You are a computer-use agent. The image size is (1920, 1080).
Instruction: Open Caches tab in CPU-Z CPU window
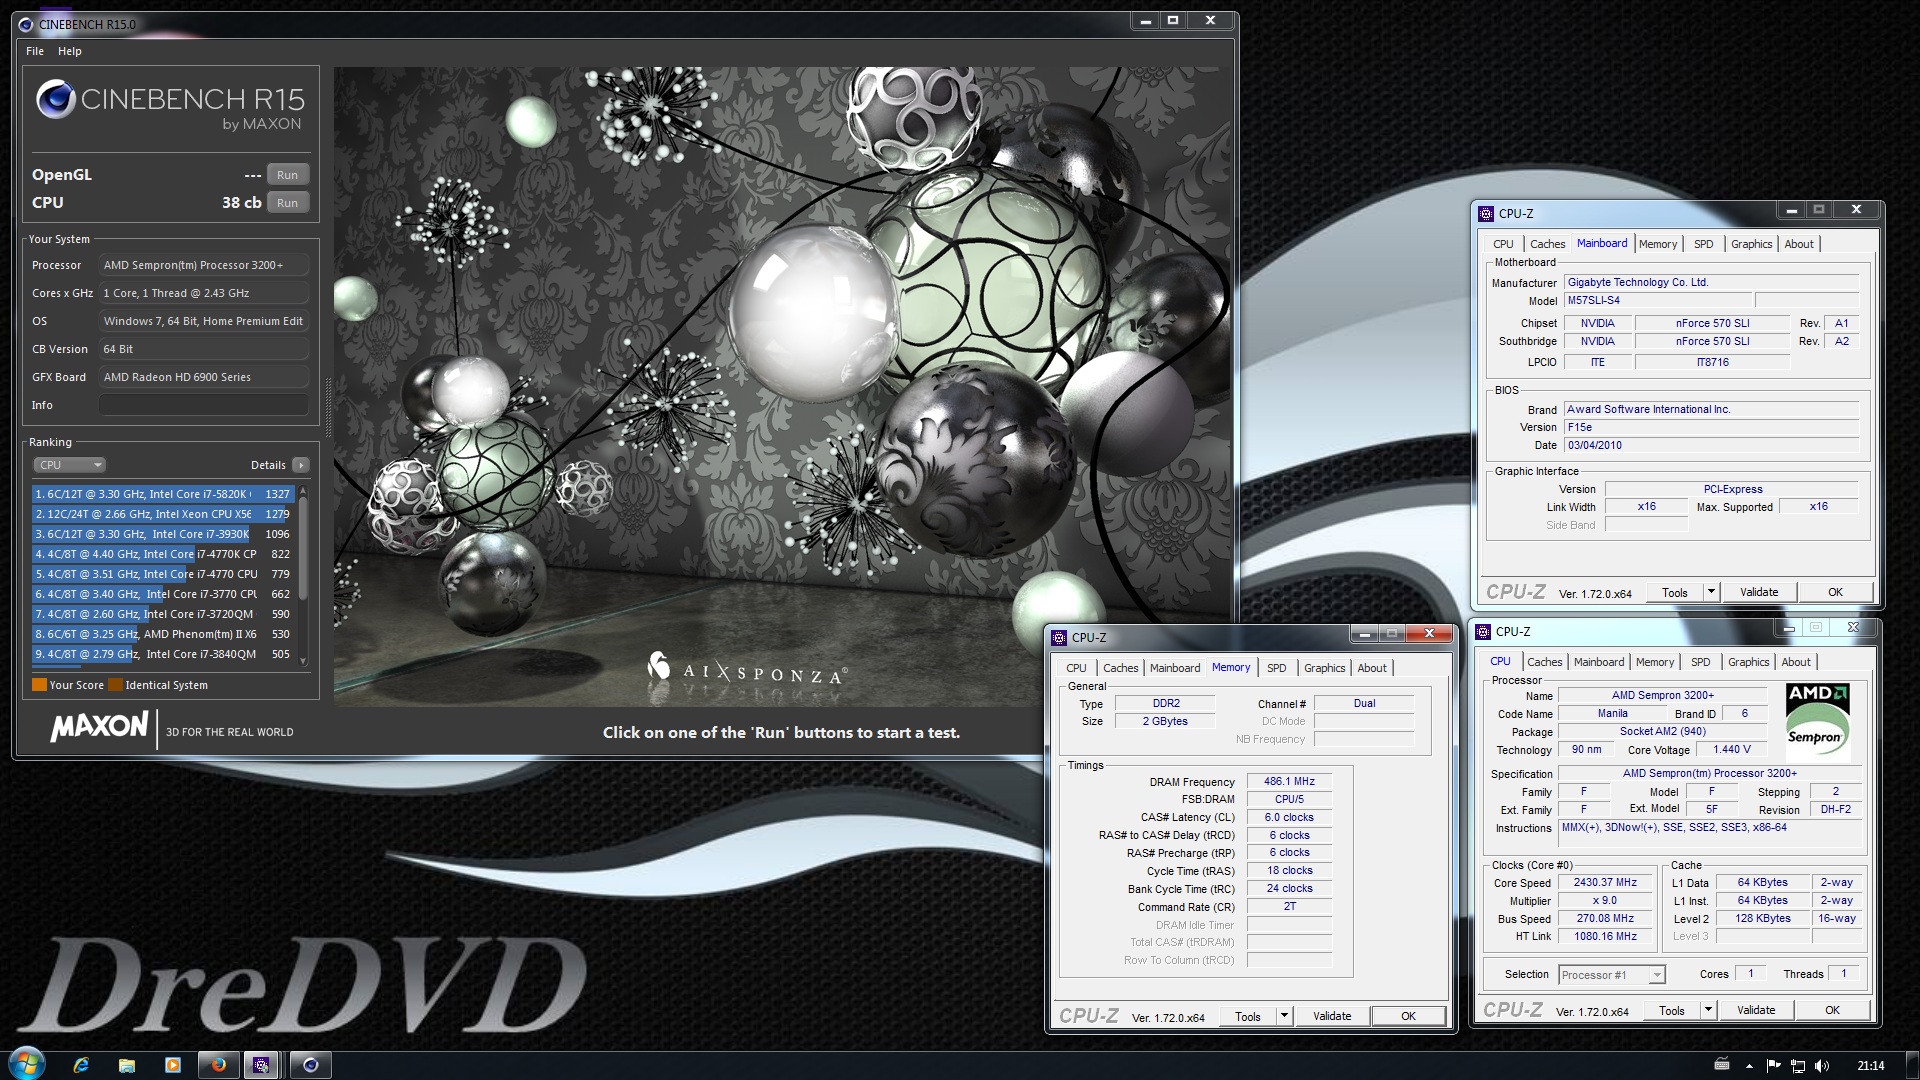[x=1544, y=662]
